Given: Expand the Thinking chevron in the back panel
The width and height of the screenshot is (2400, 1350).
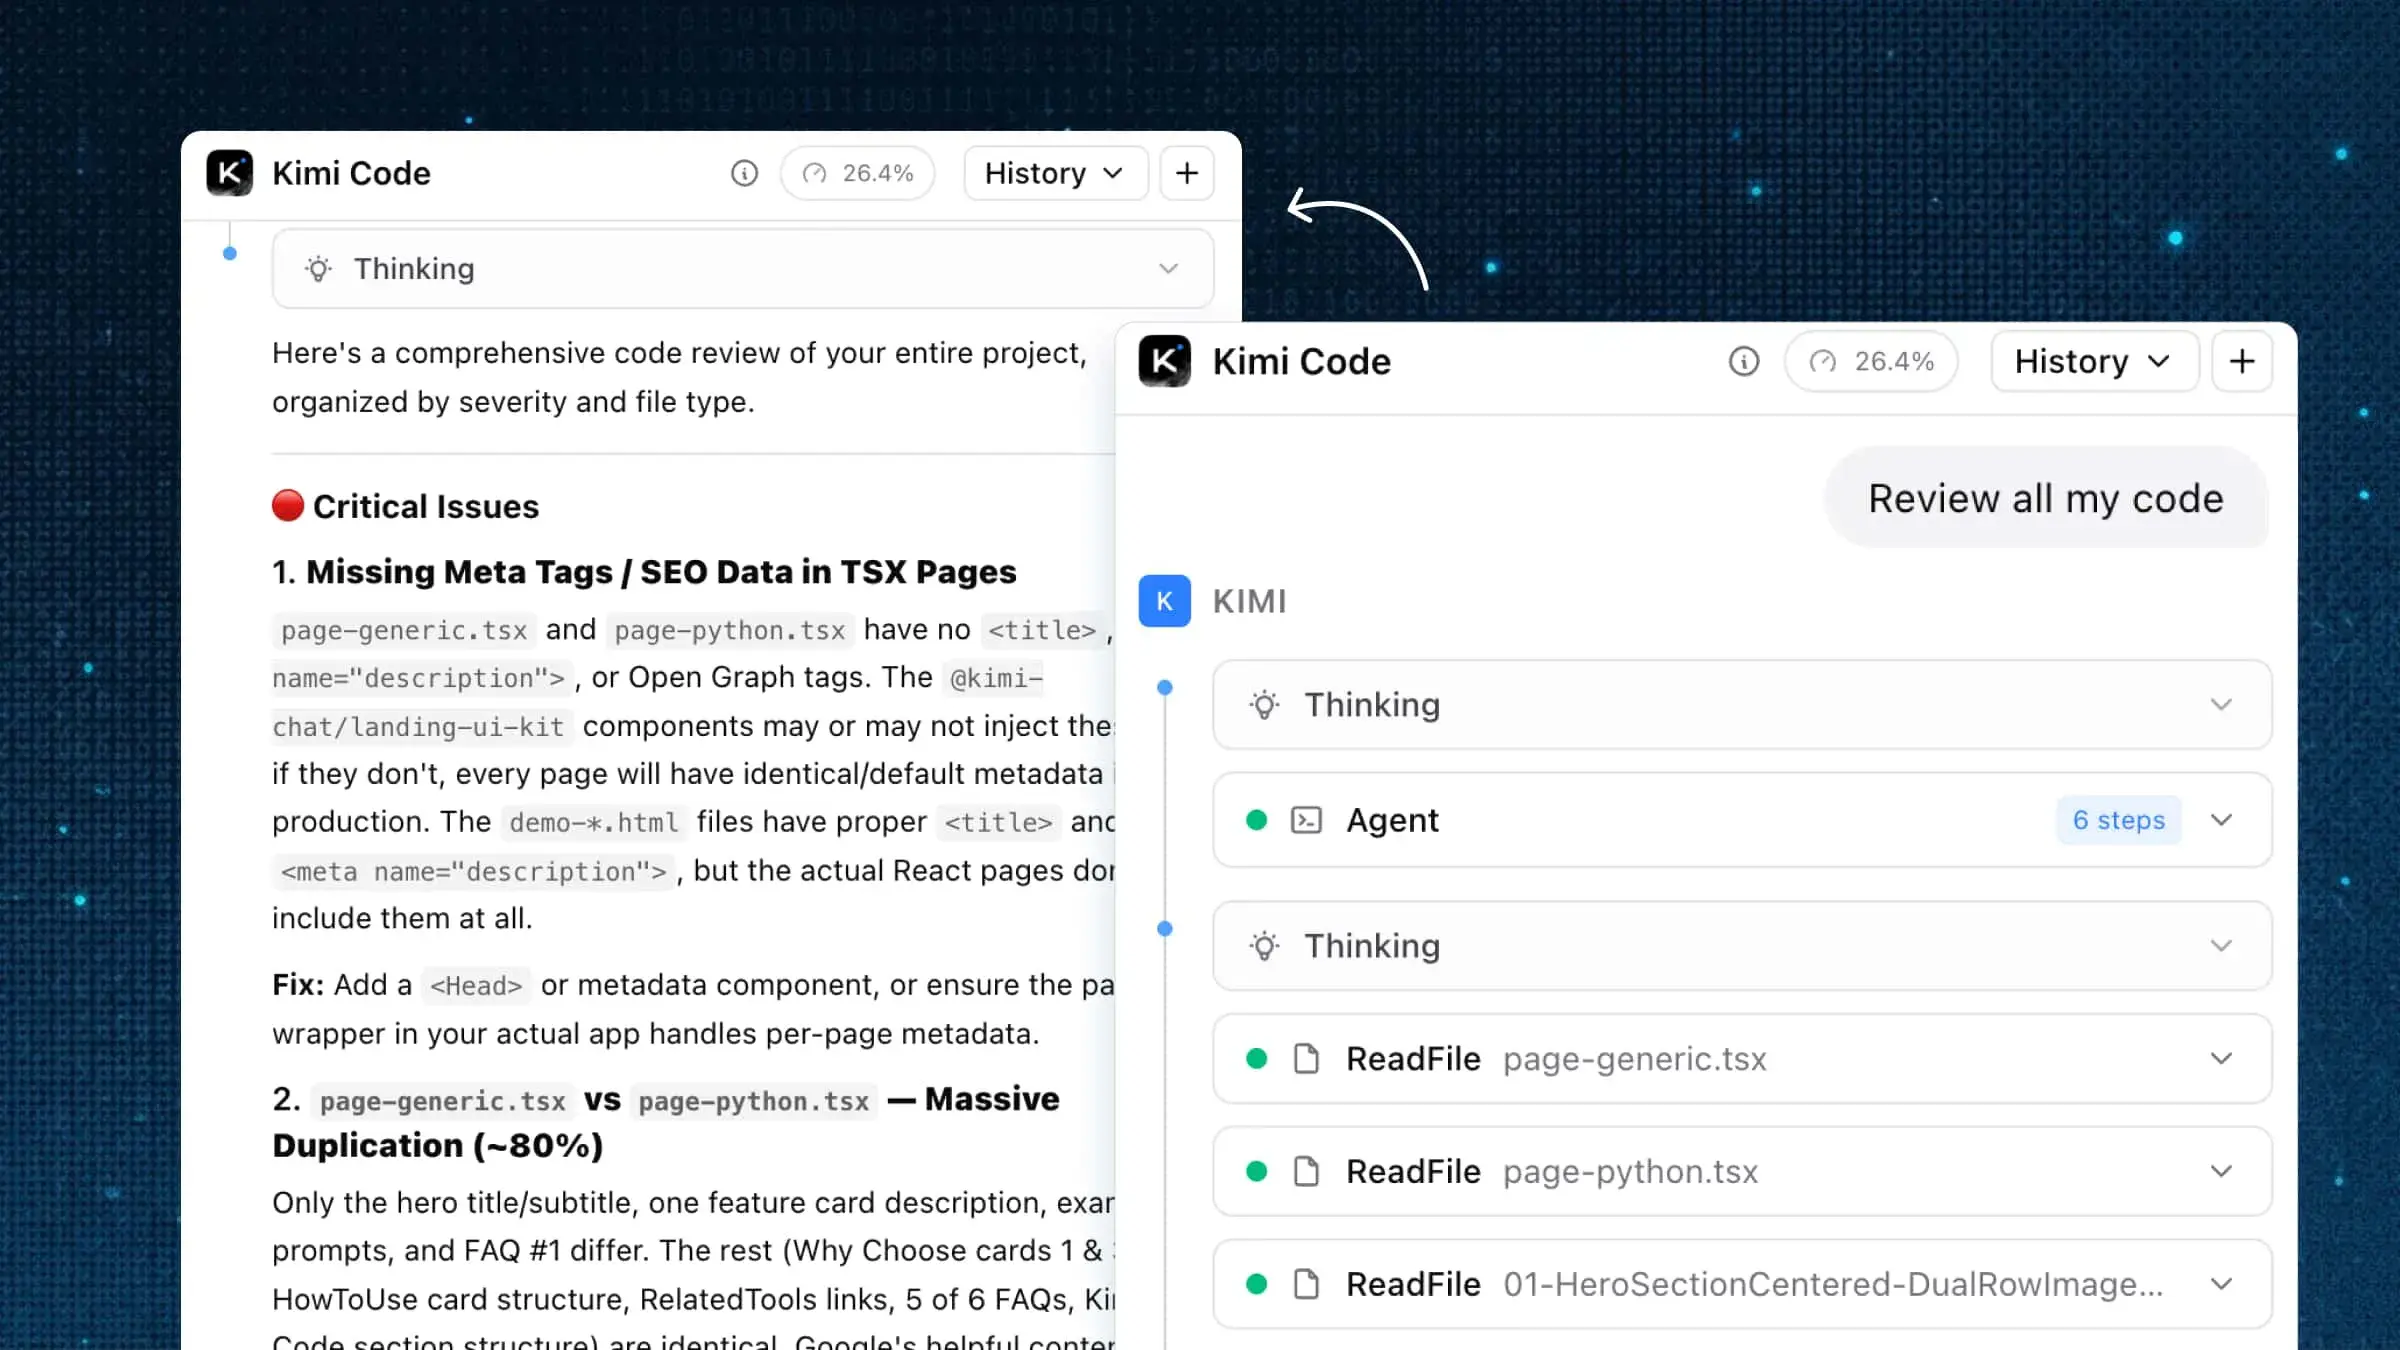Looking at the screenshot, I should (1168, 269).
